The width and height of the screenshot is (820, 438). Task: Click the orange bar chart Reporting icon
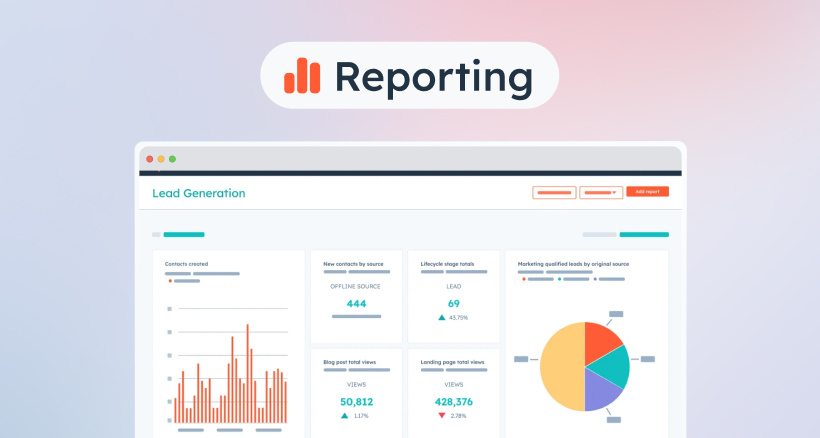303,74
